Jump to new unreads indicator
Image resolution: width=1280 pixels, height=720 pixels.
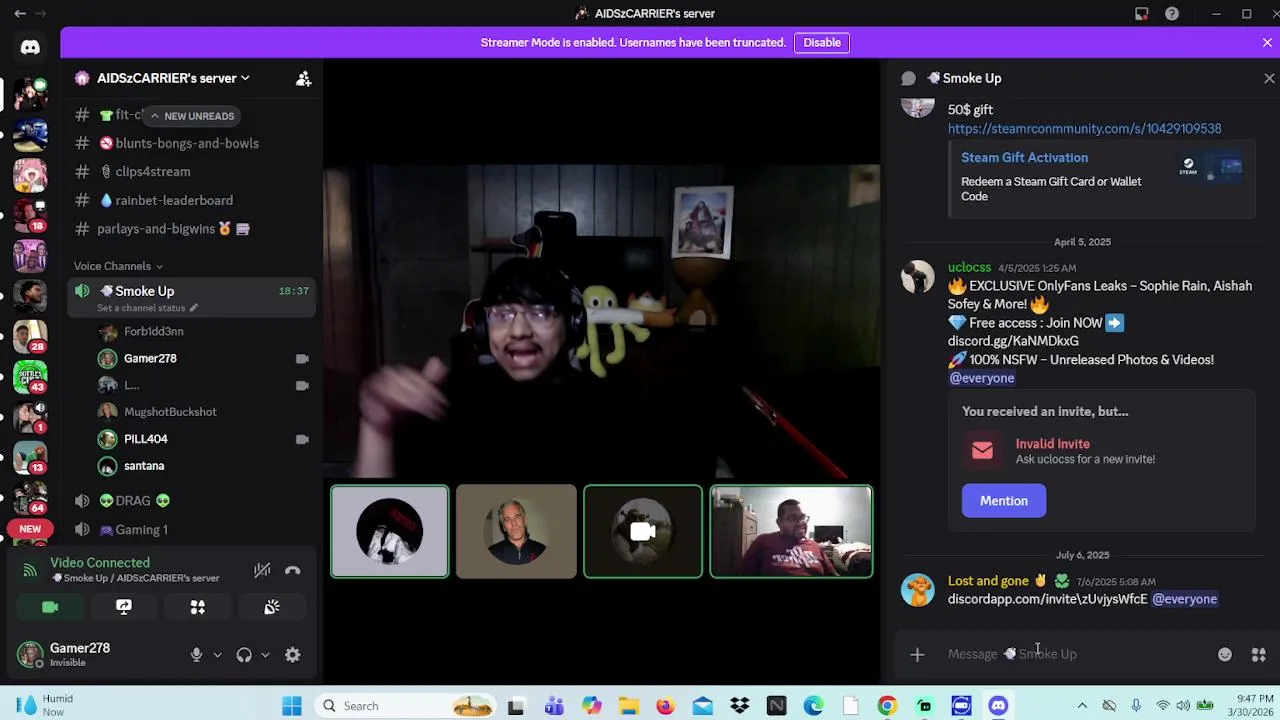click(x=192, y=116)
